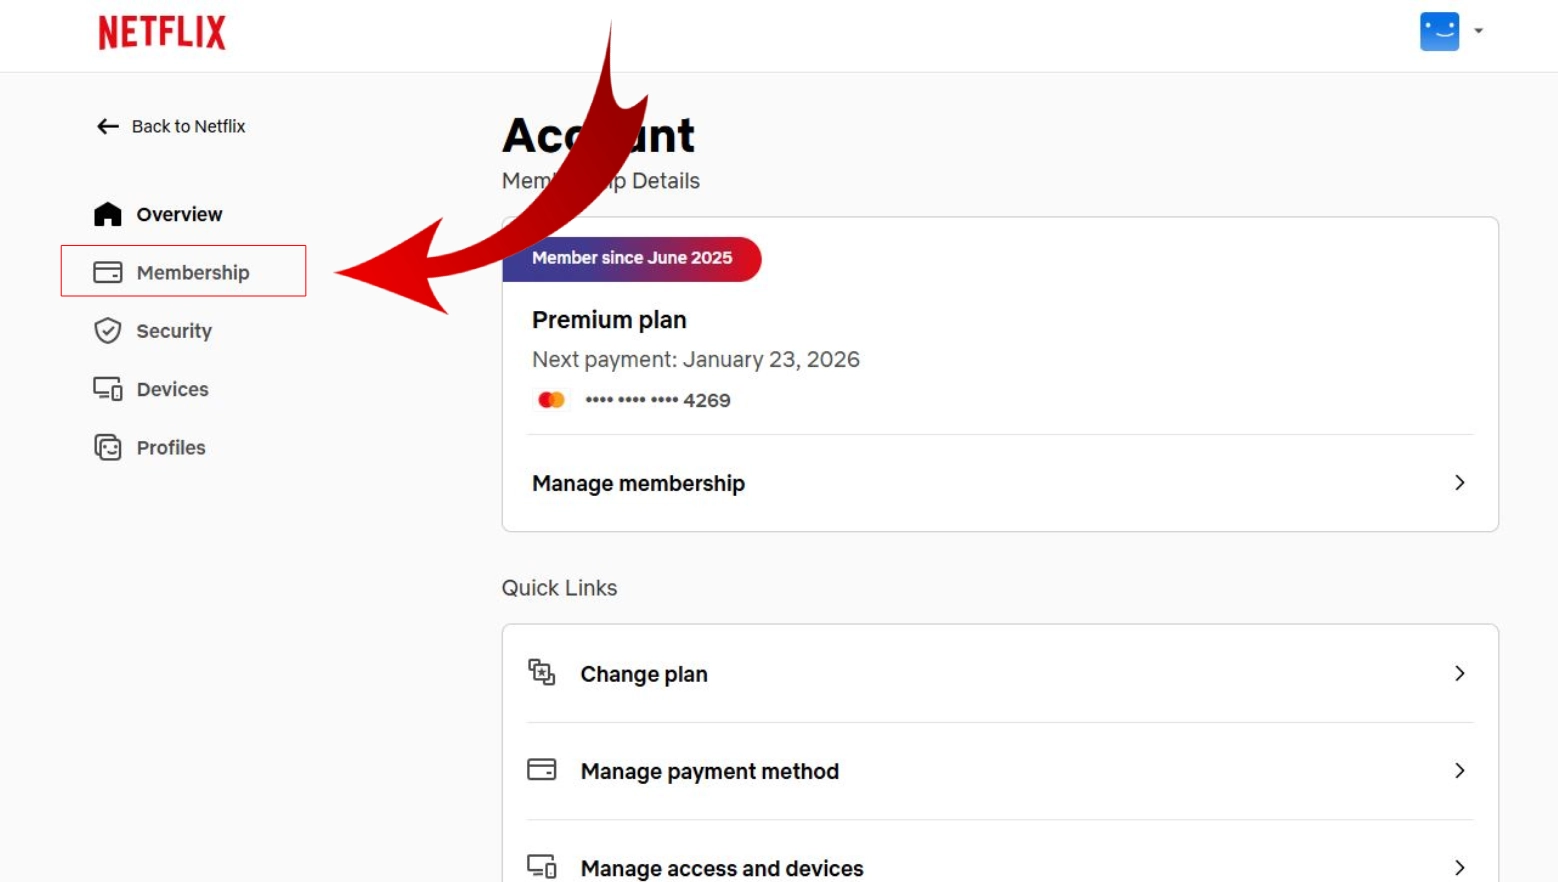Click the Membership card icon

pyautogui.click(x=108, y=272)
